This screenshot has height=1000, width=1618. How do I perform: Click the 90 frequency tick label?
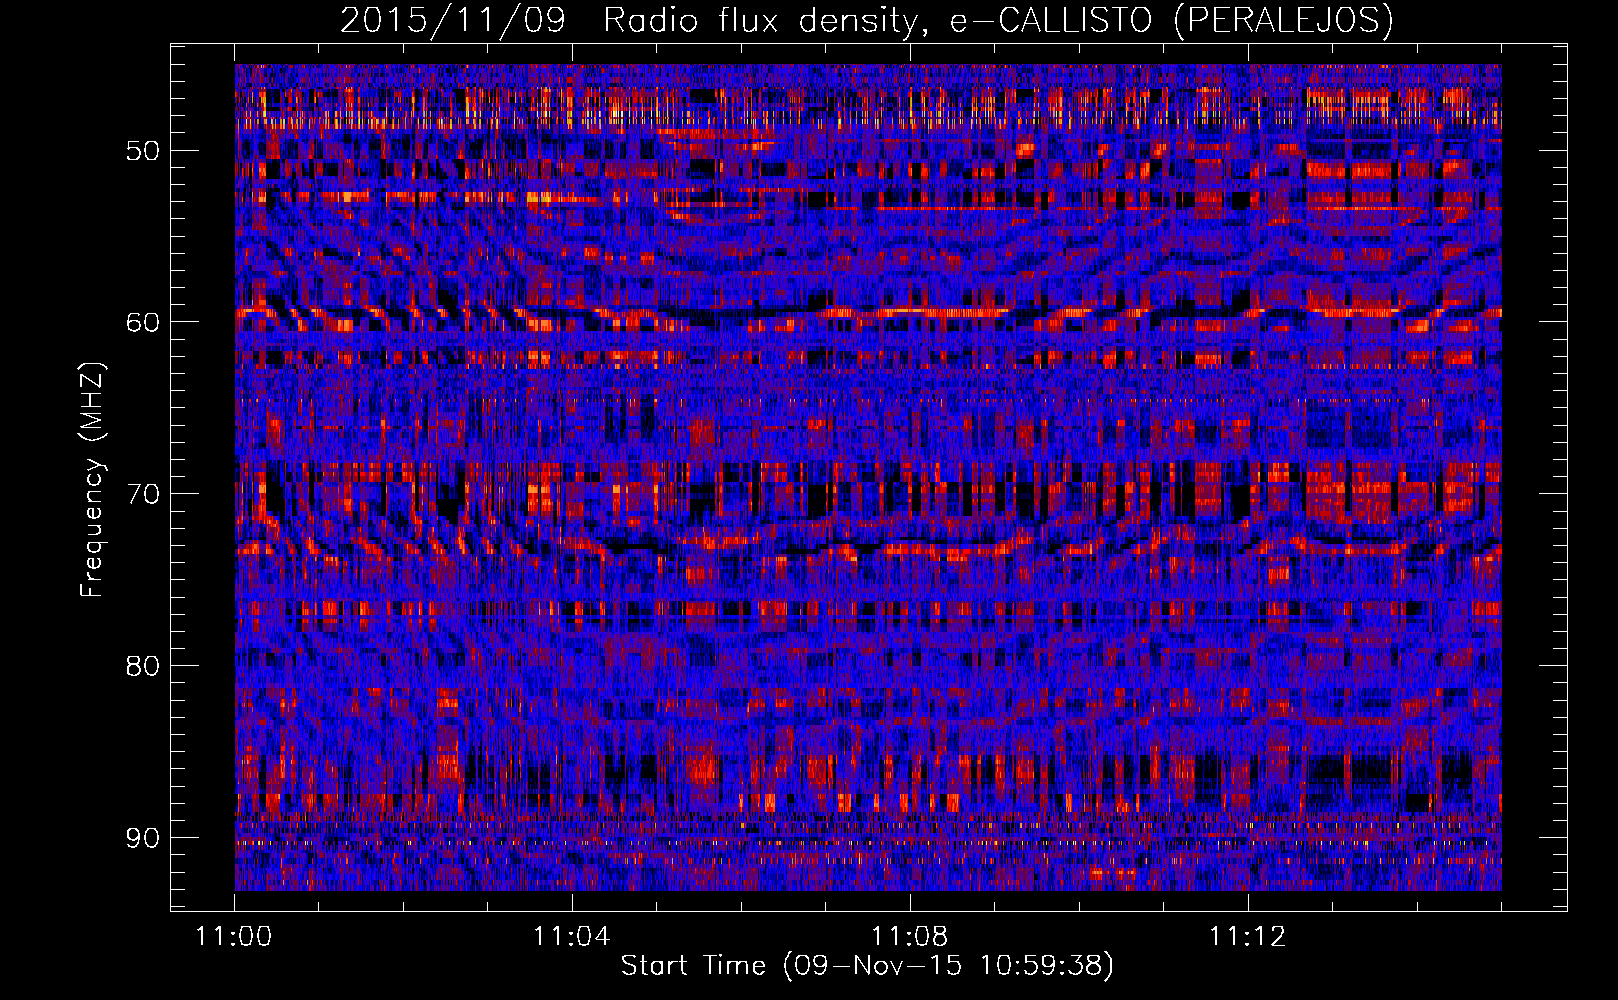pos(142,837)
